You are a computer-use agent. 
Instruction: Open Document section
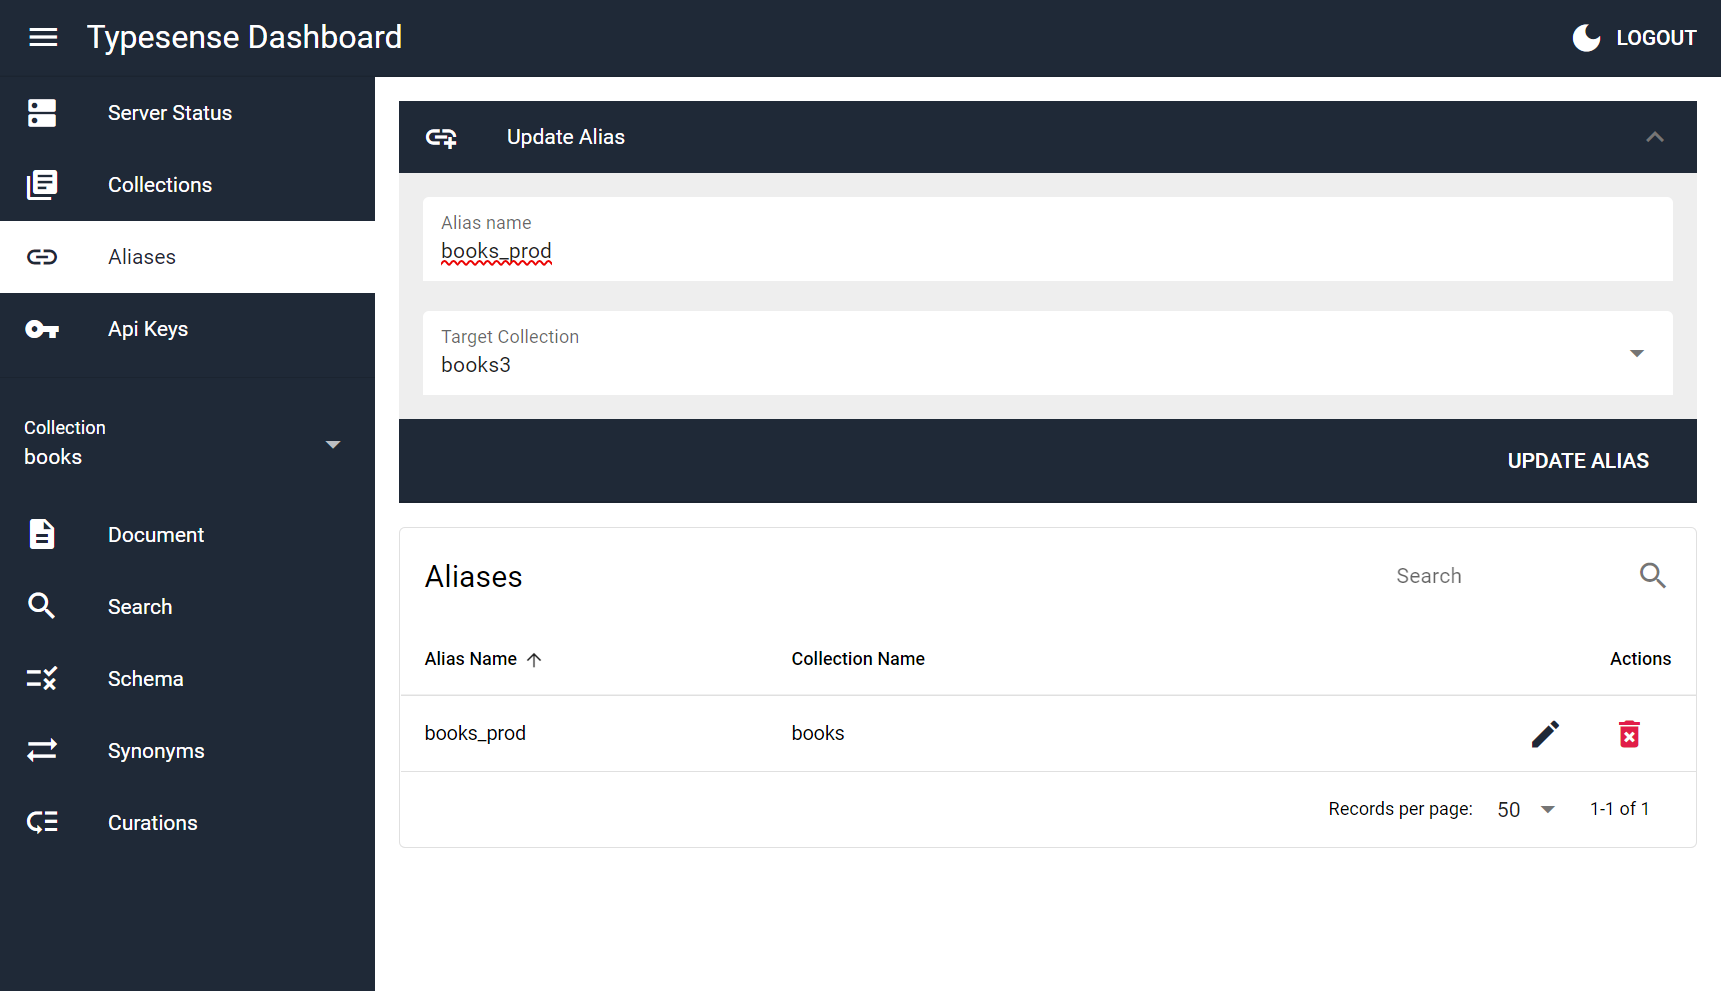(x=187, y=535)
